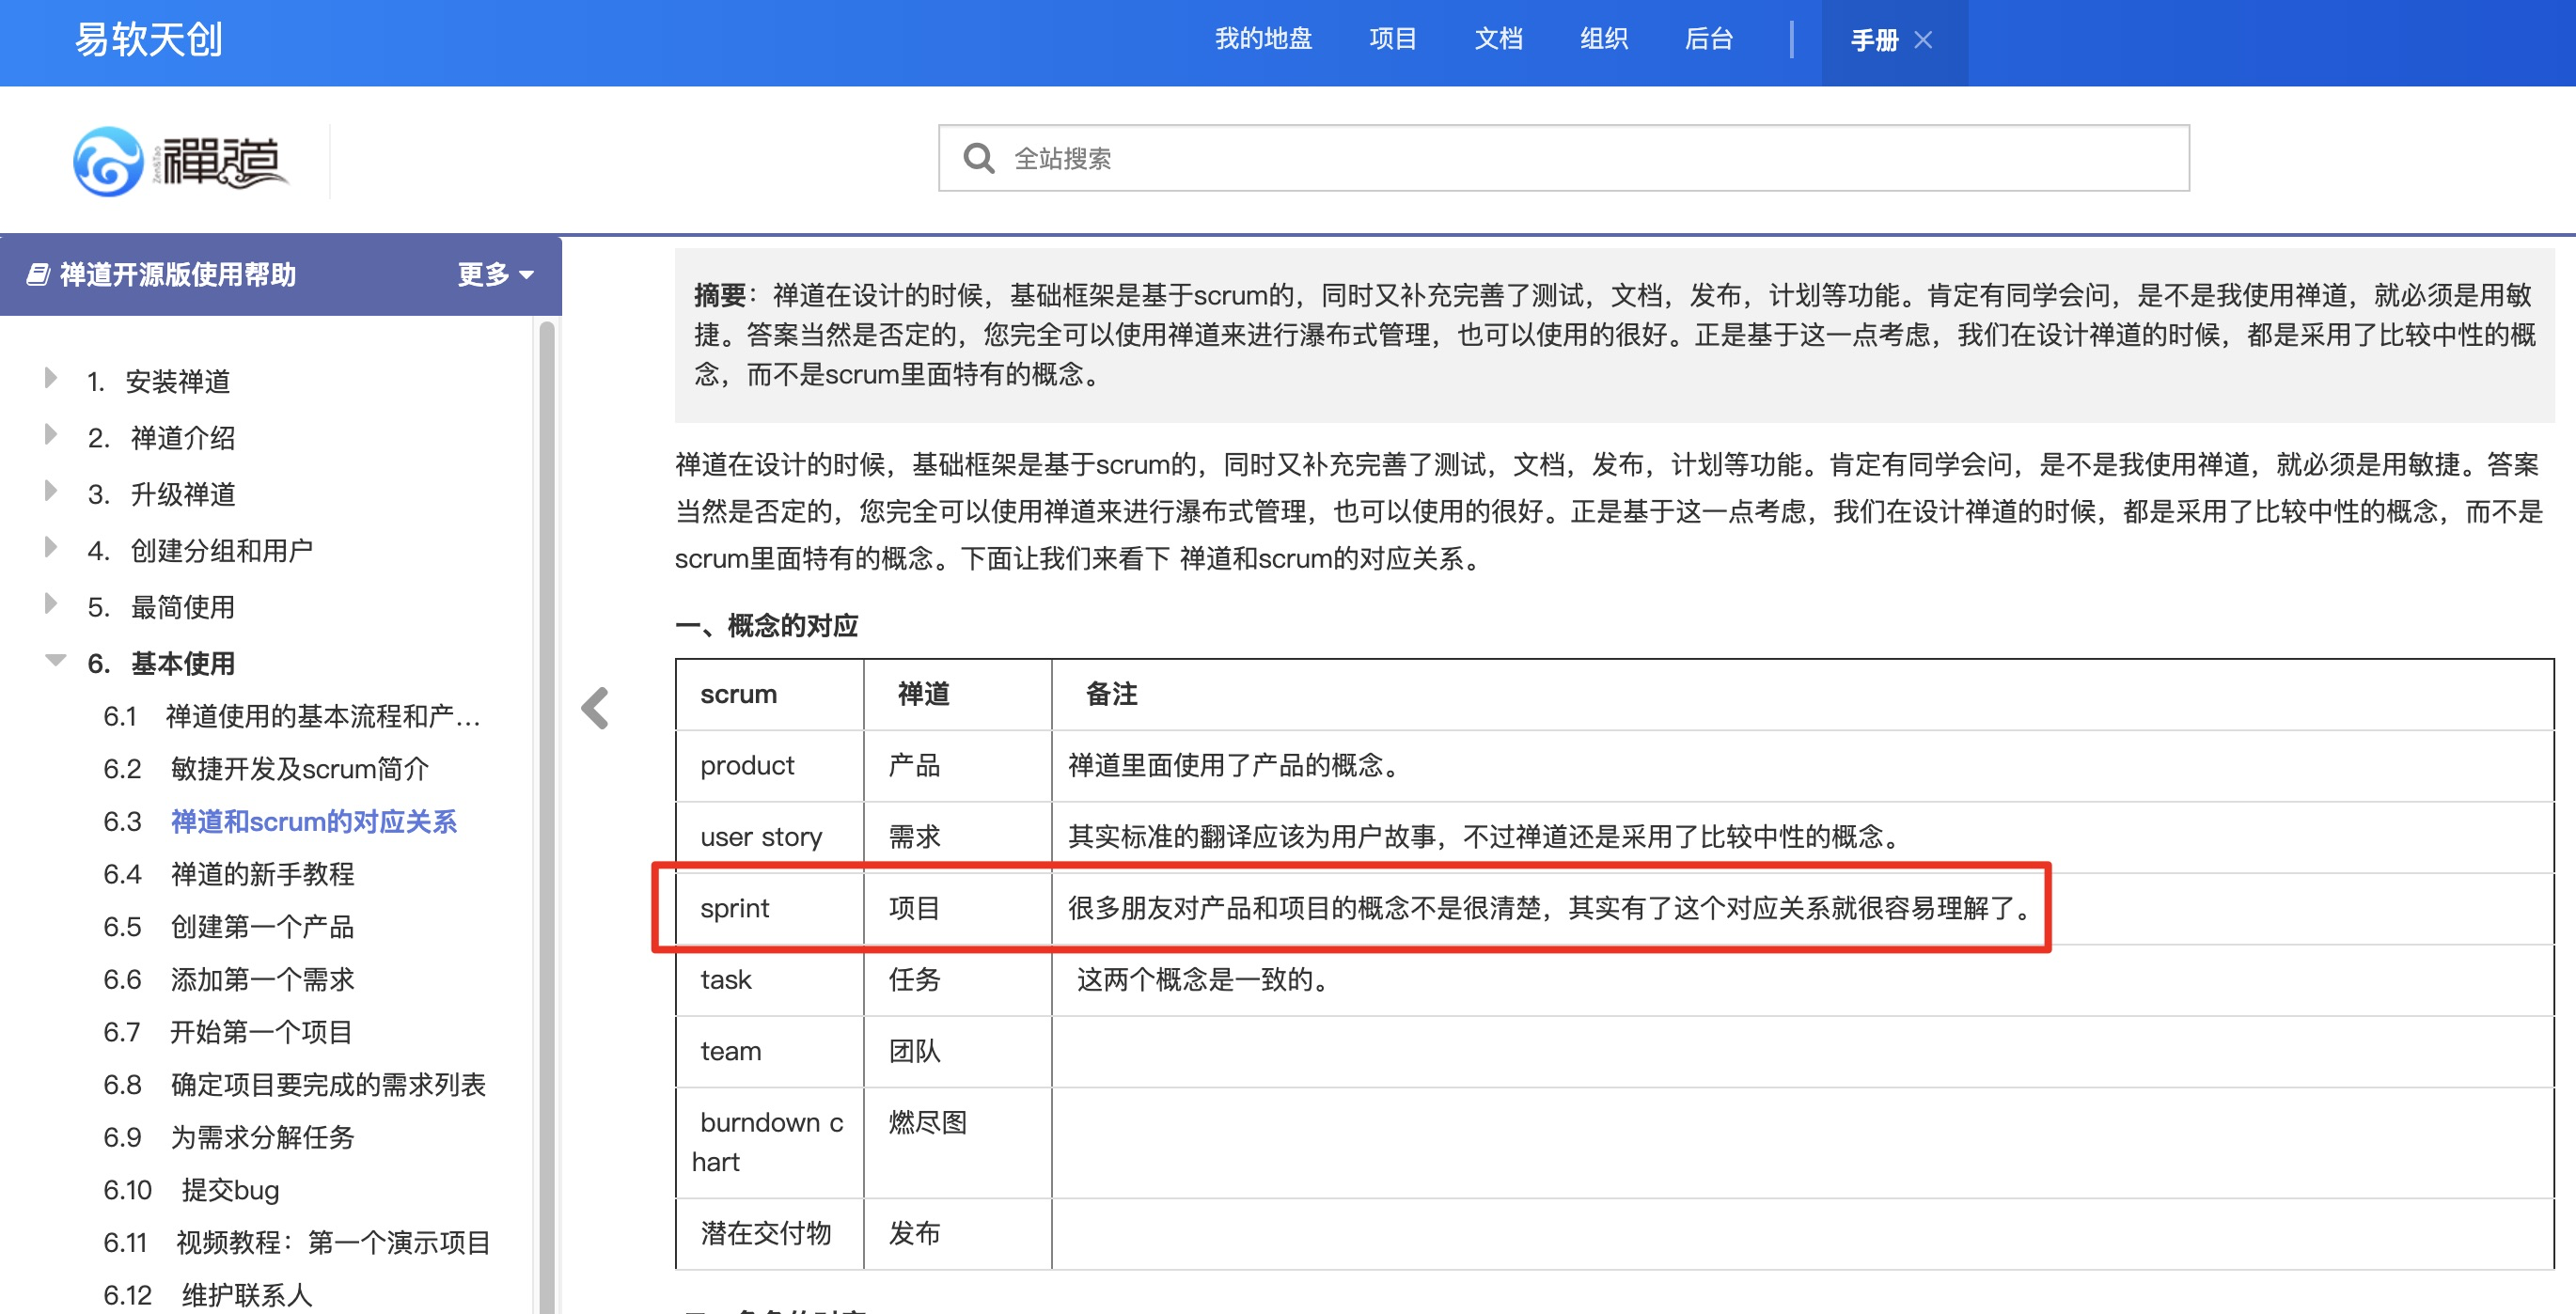Open the 更多 dropdown menu
The width and height of the screenshot is (2576, 1314).
pyautogui.click(x=495, y=274)
